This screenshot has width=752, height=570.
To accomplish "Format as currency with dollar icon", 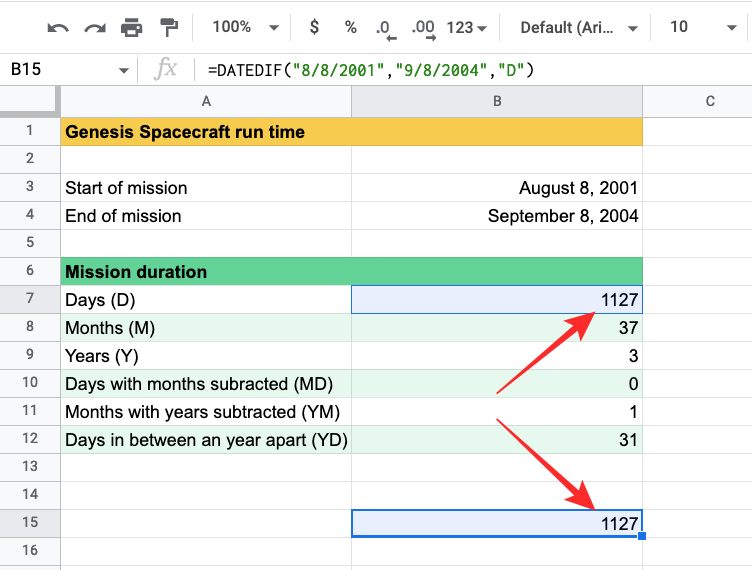I will point(314,27).
